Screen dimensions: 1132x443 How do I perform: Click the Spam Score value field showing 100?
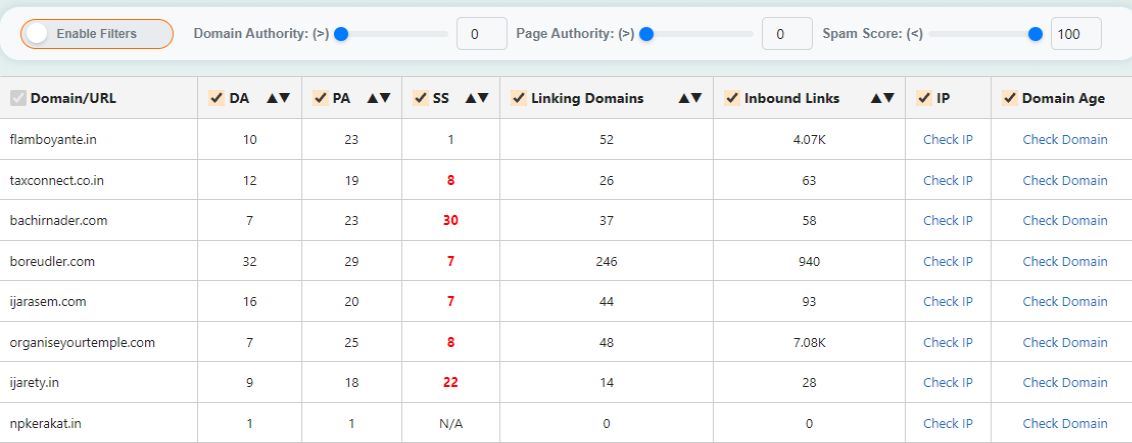click(1075, 34)
